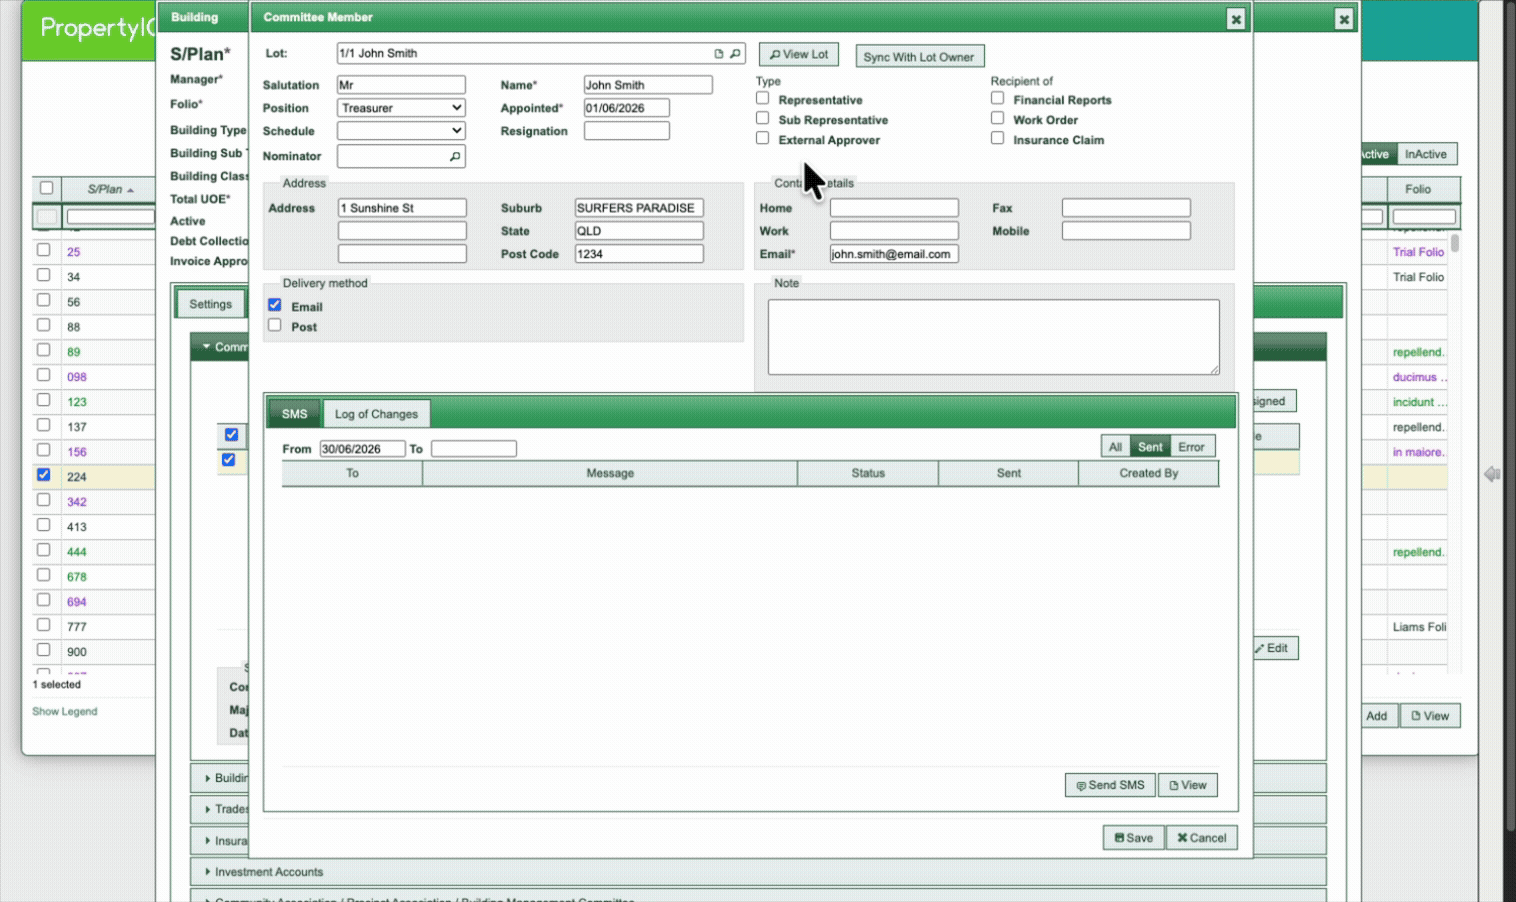Viewport: 1516px width, 902px height.
Task: Click the View Lot button
Action: point(798,55)
